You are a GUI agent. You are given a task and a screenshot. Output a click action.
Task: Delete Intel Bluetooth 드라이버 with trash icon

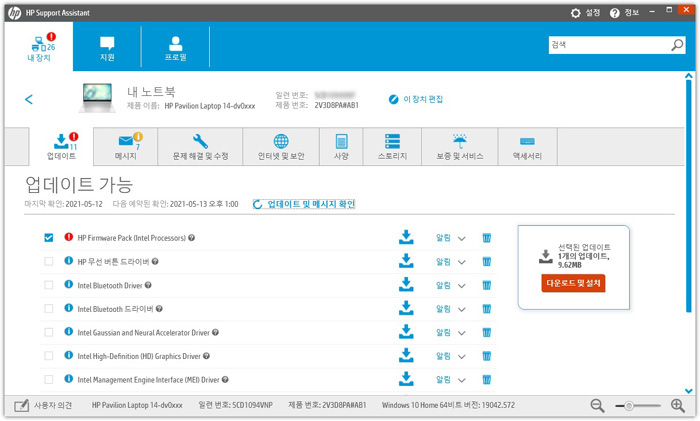click(487, 309)
